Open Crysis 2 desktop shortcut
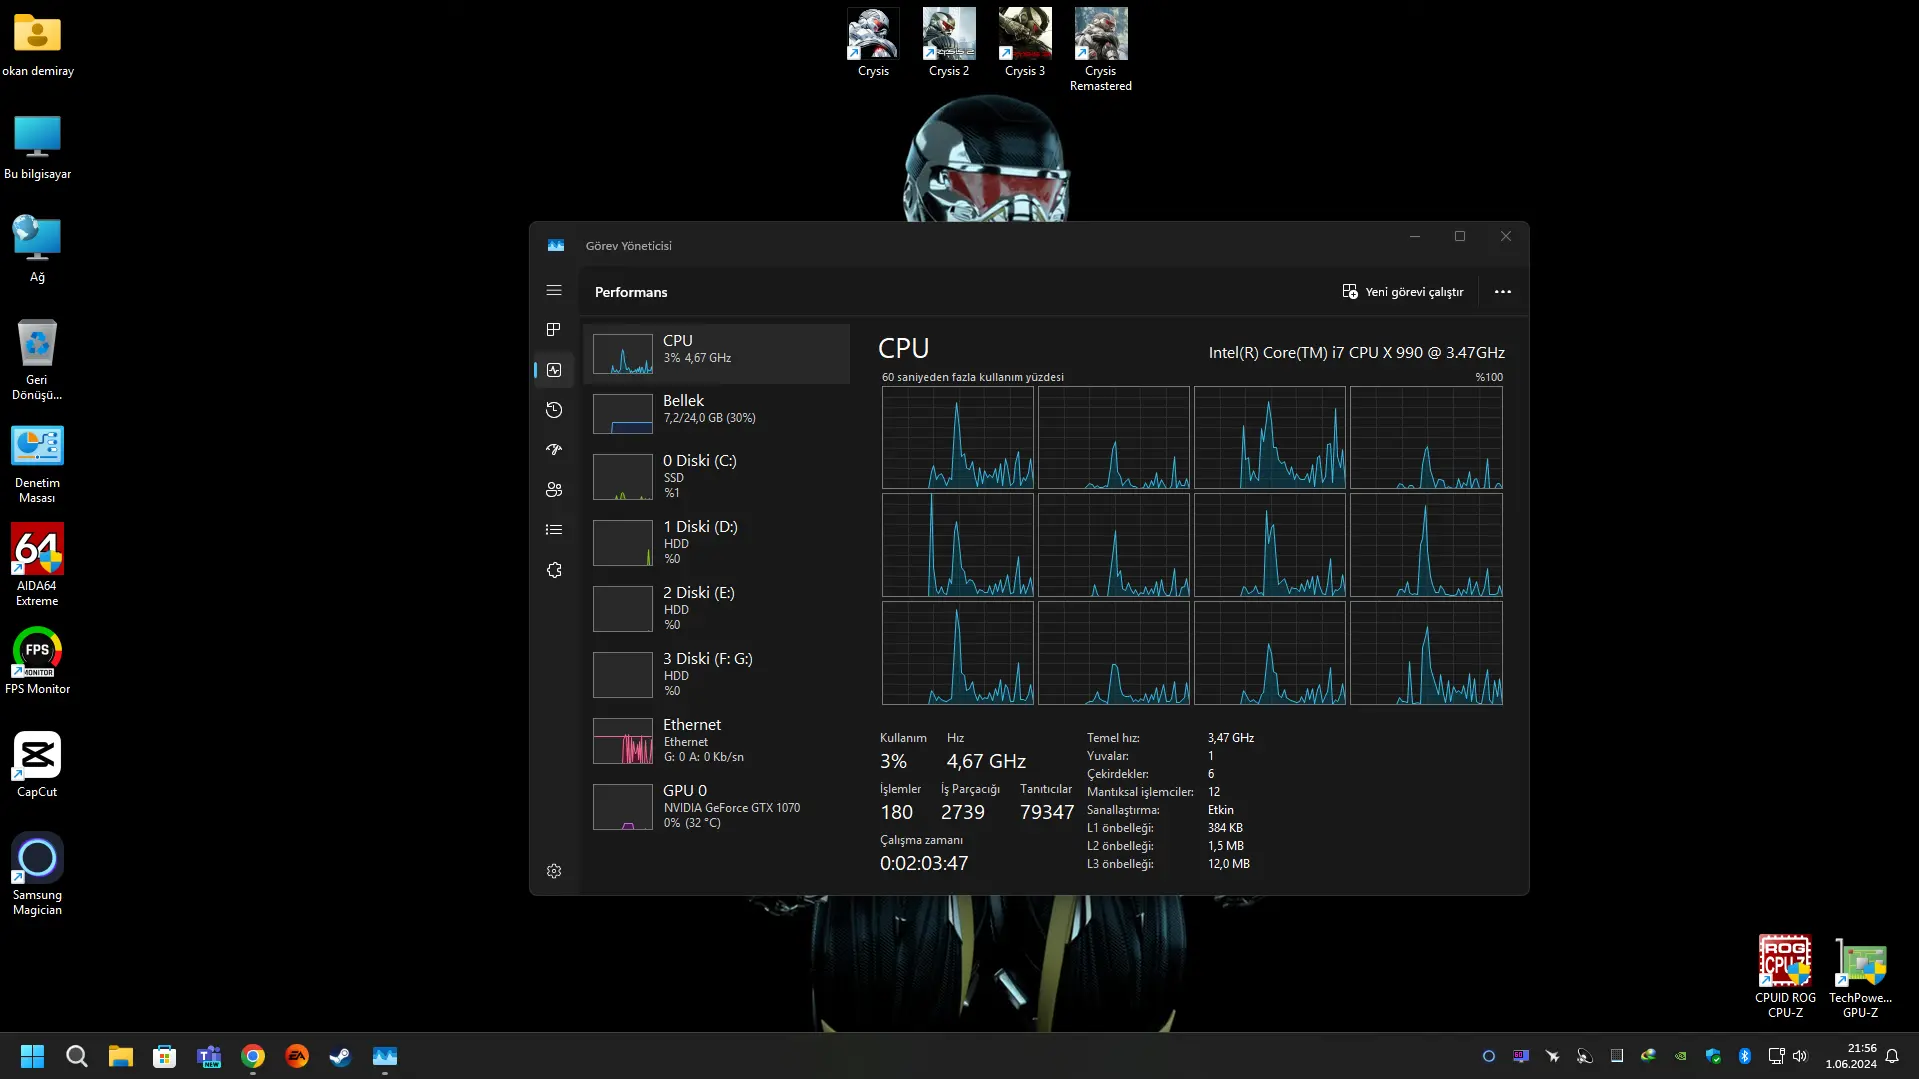The height and width of the screenshot is (1079, 1919). coord(949,43)
